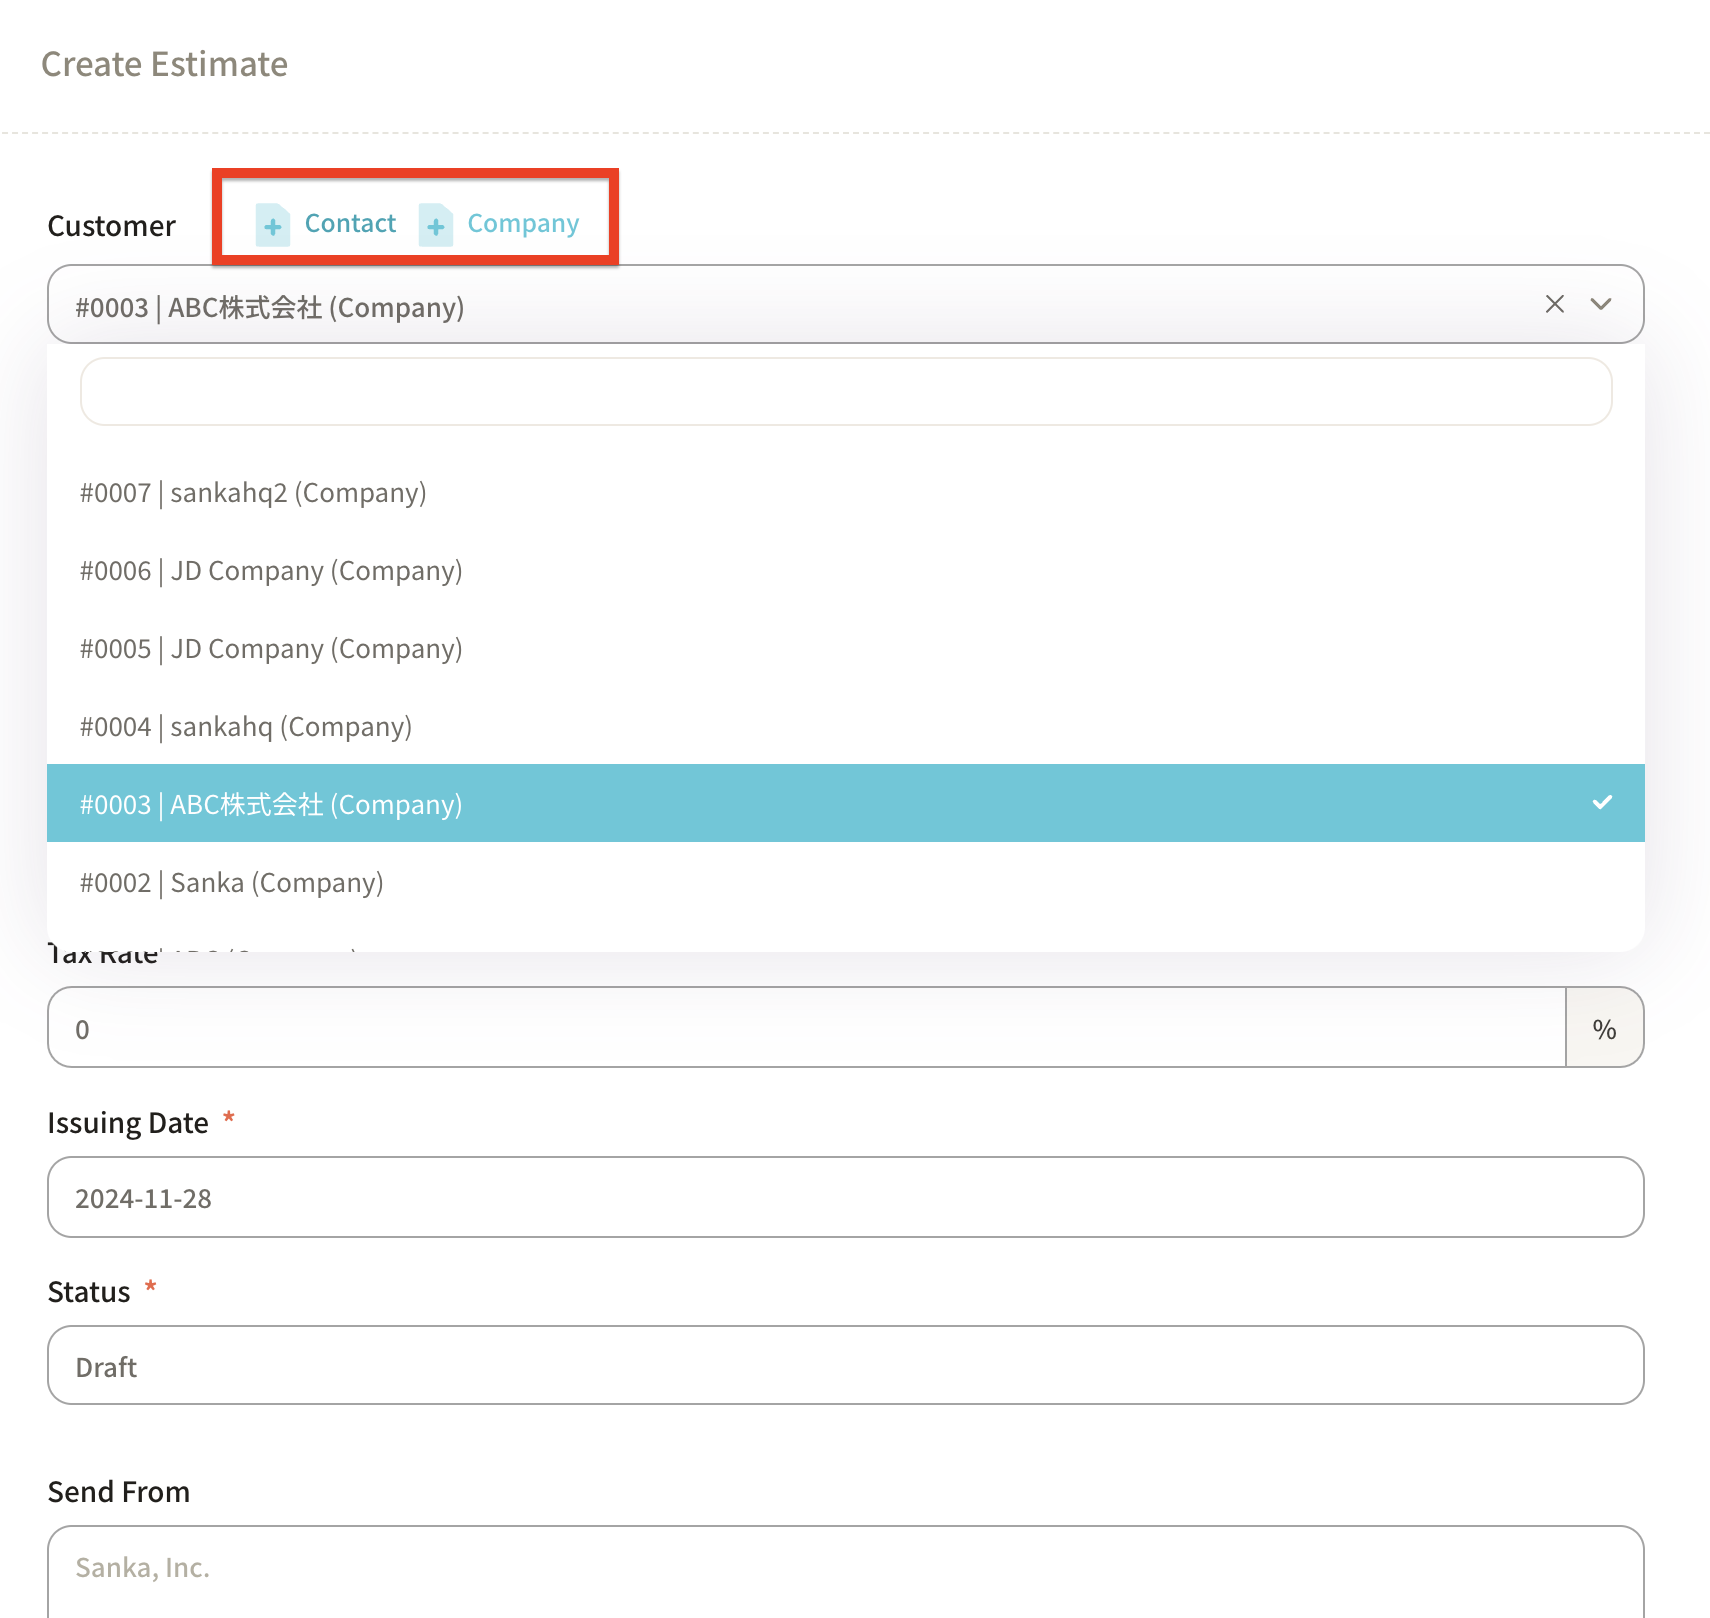1710x1618 pixels.
Task: Select #0004 sankahq company option
Action: pos(246,727)
